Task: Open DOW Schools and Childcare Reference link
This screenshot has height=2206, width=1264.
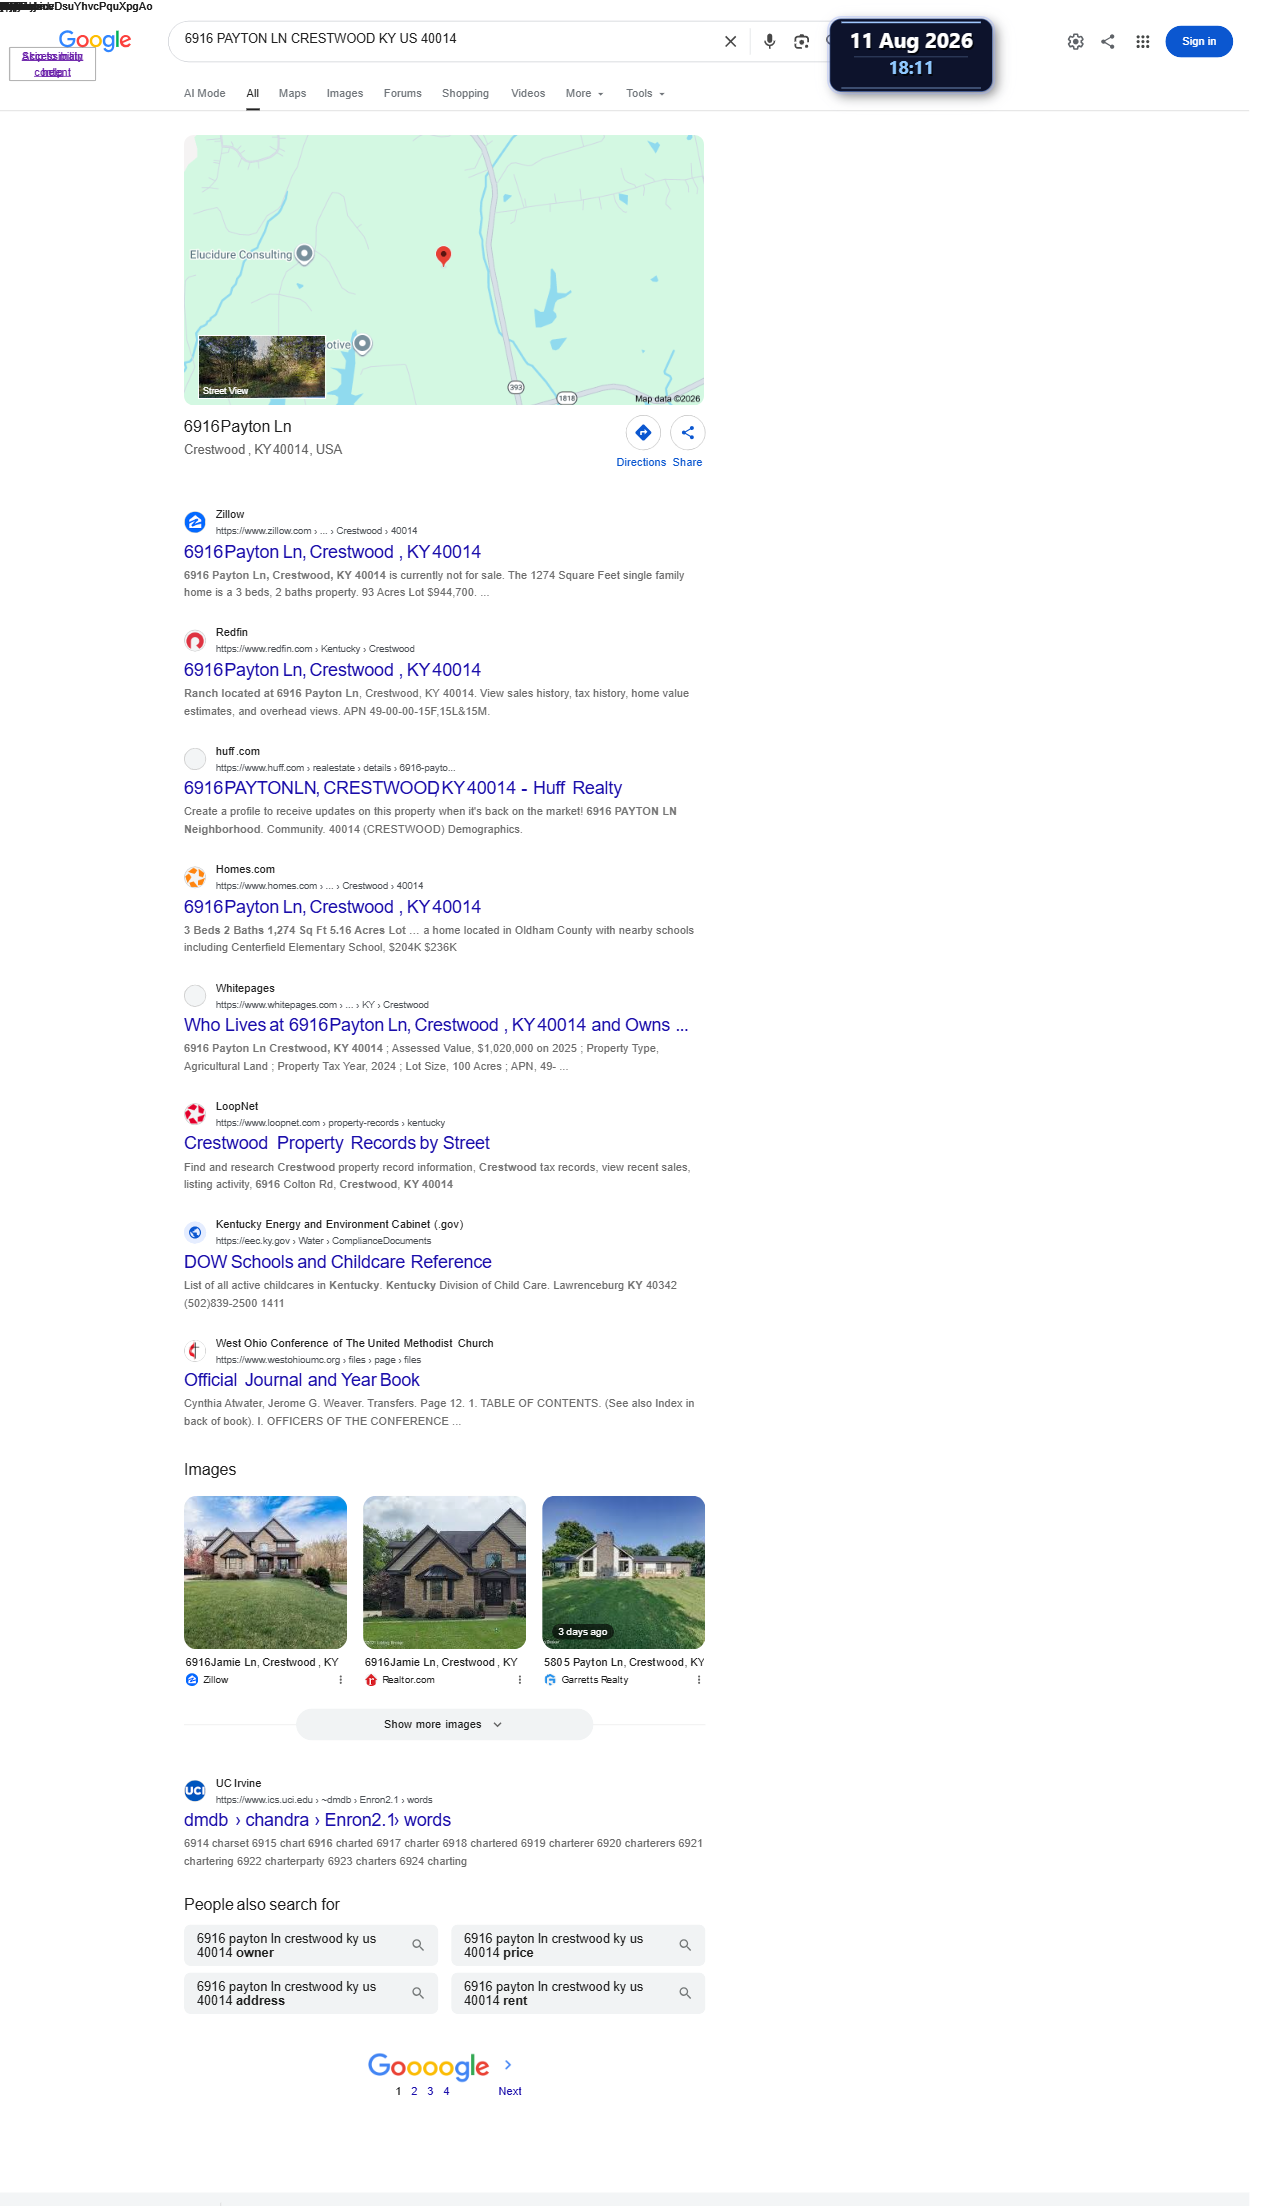Action: pyautogui.click(x=338, y=1262)
